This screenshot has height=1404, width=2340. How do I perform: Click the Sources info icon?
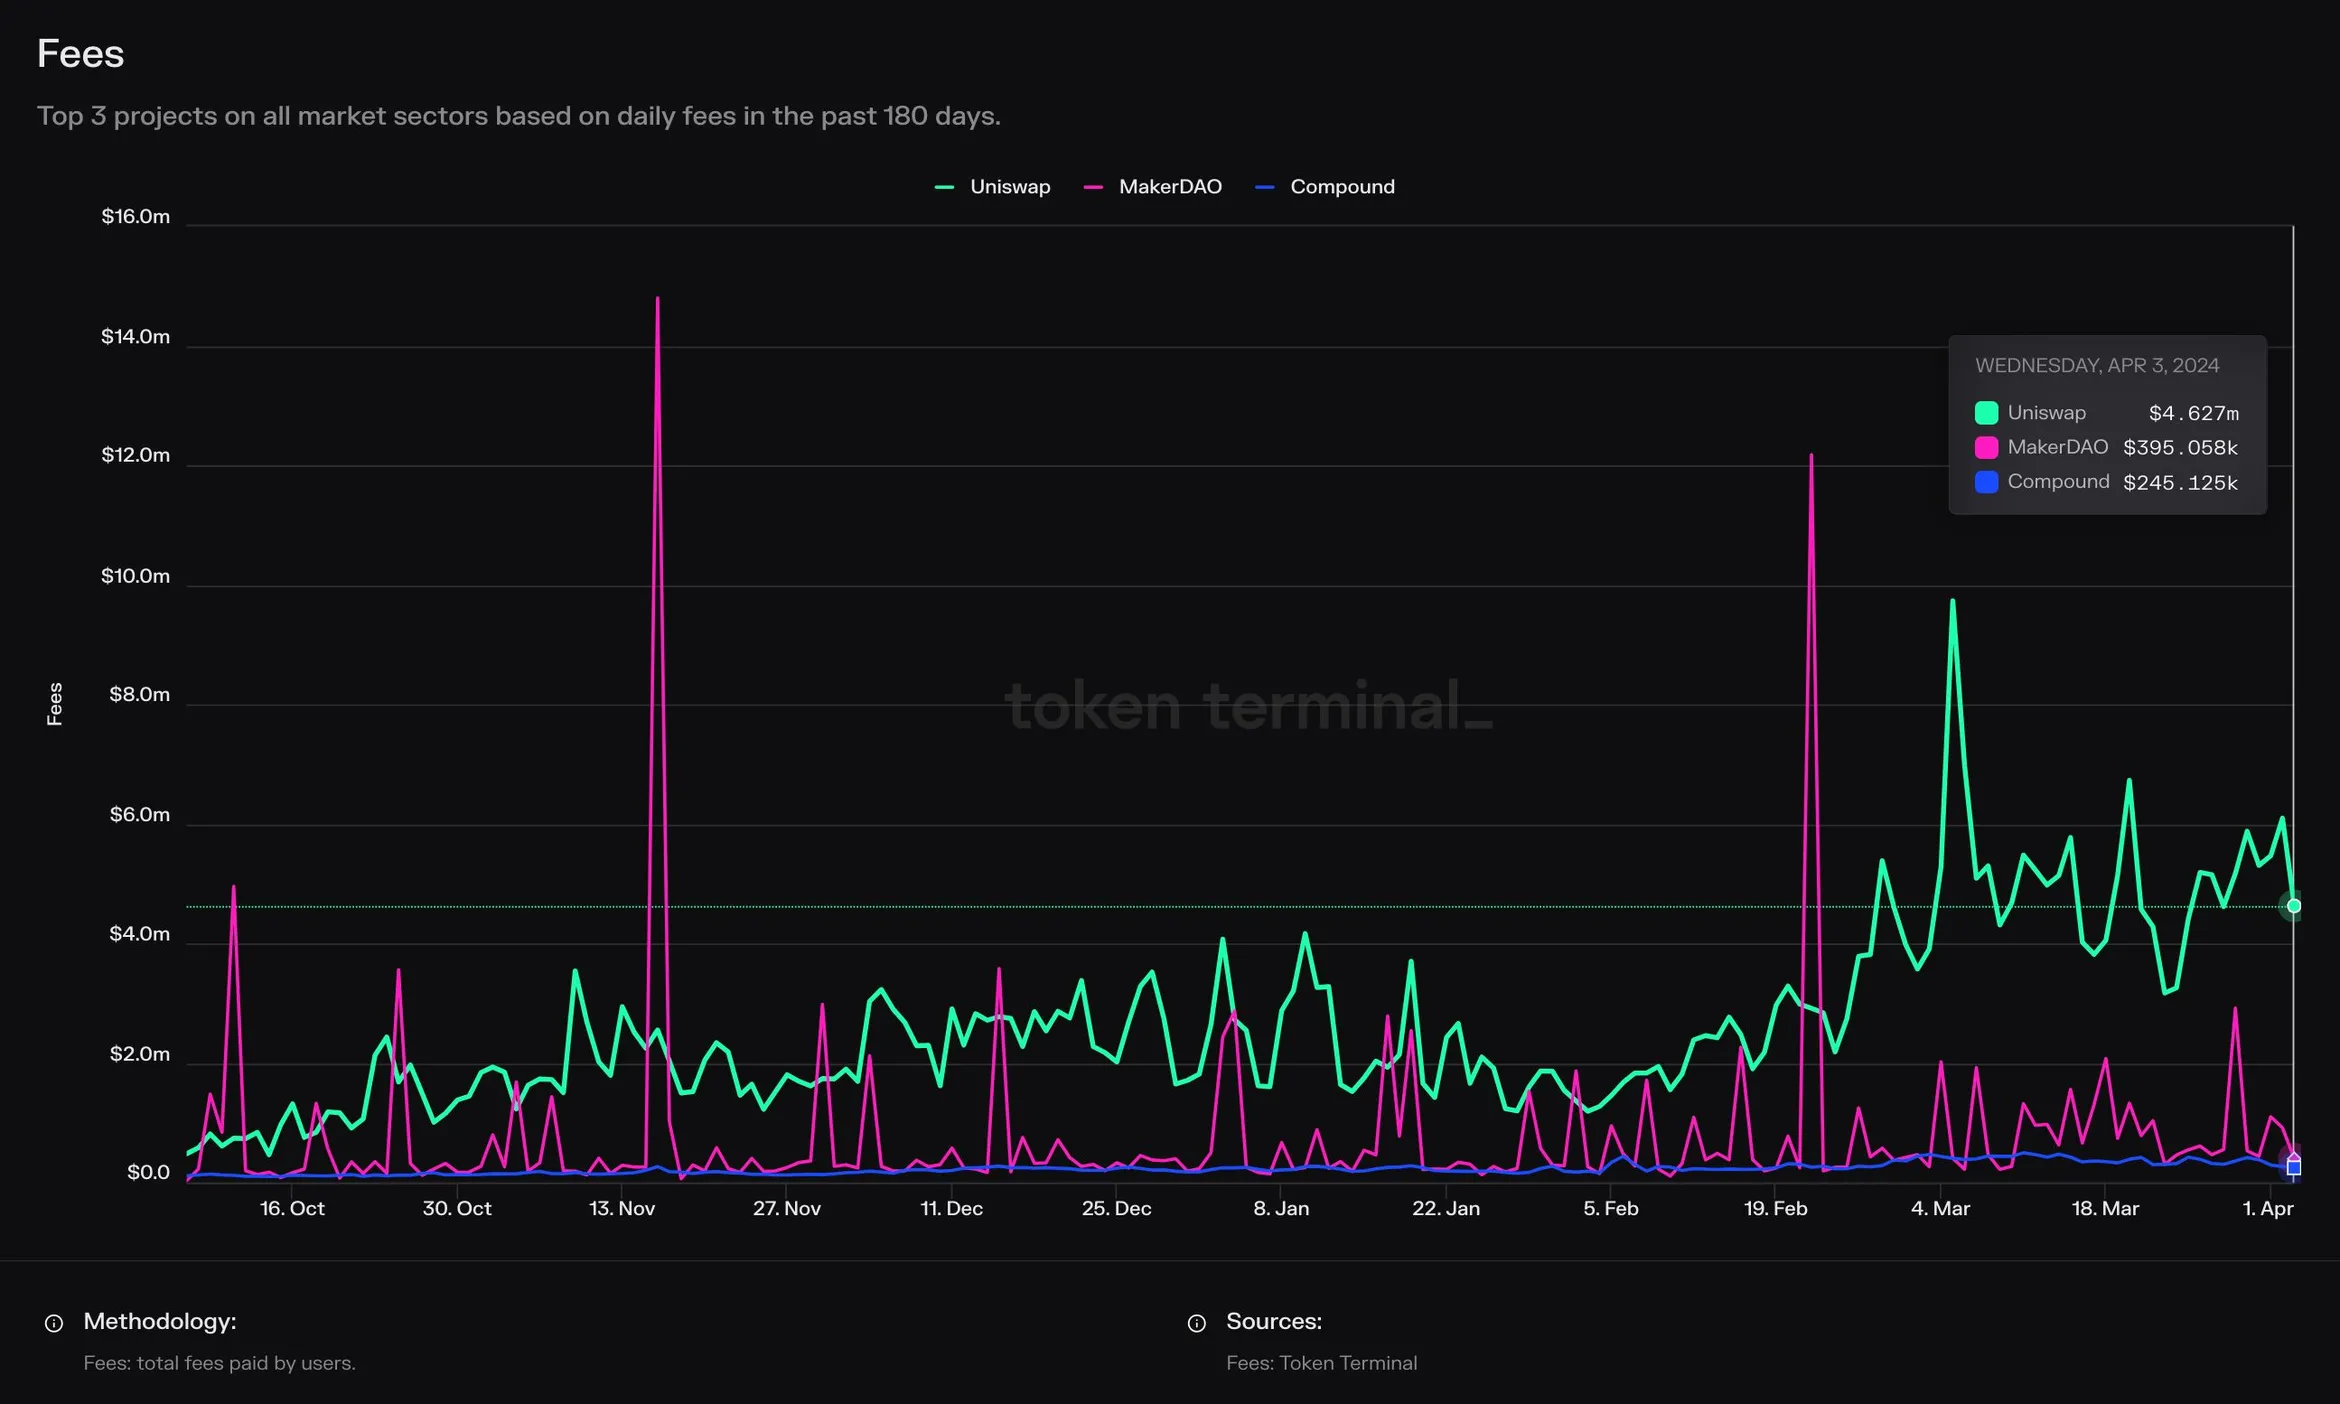pyautogui.click(x=1196, y=1323)
